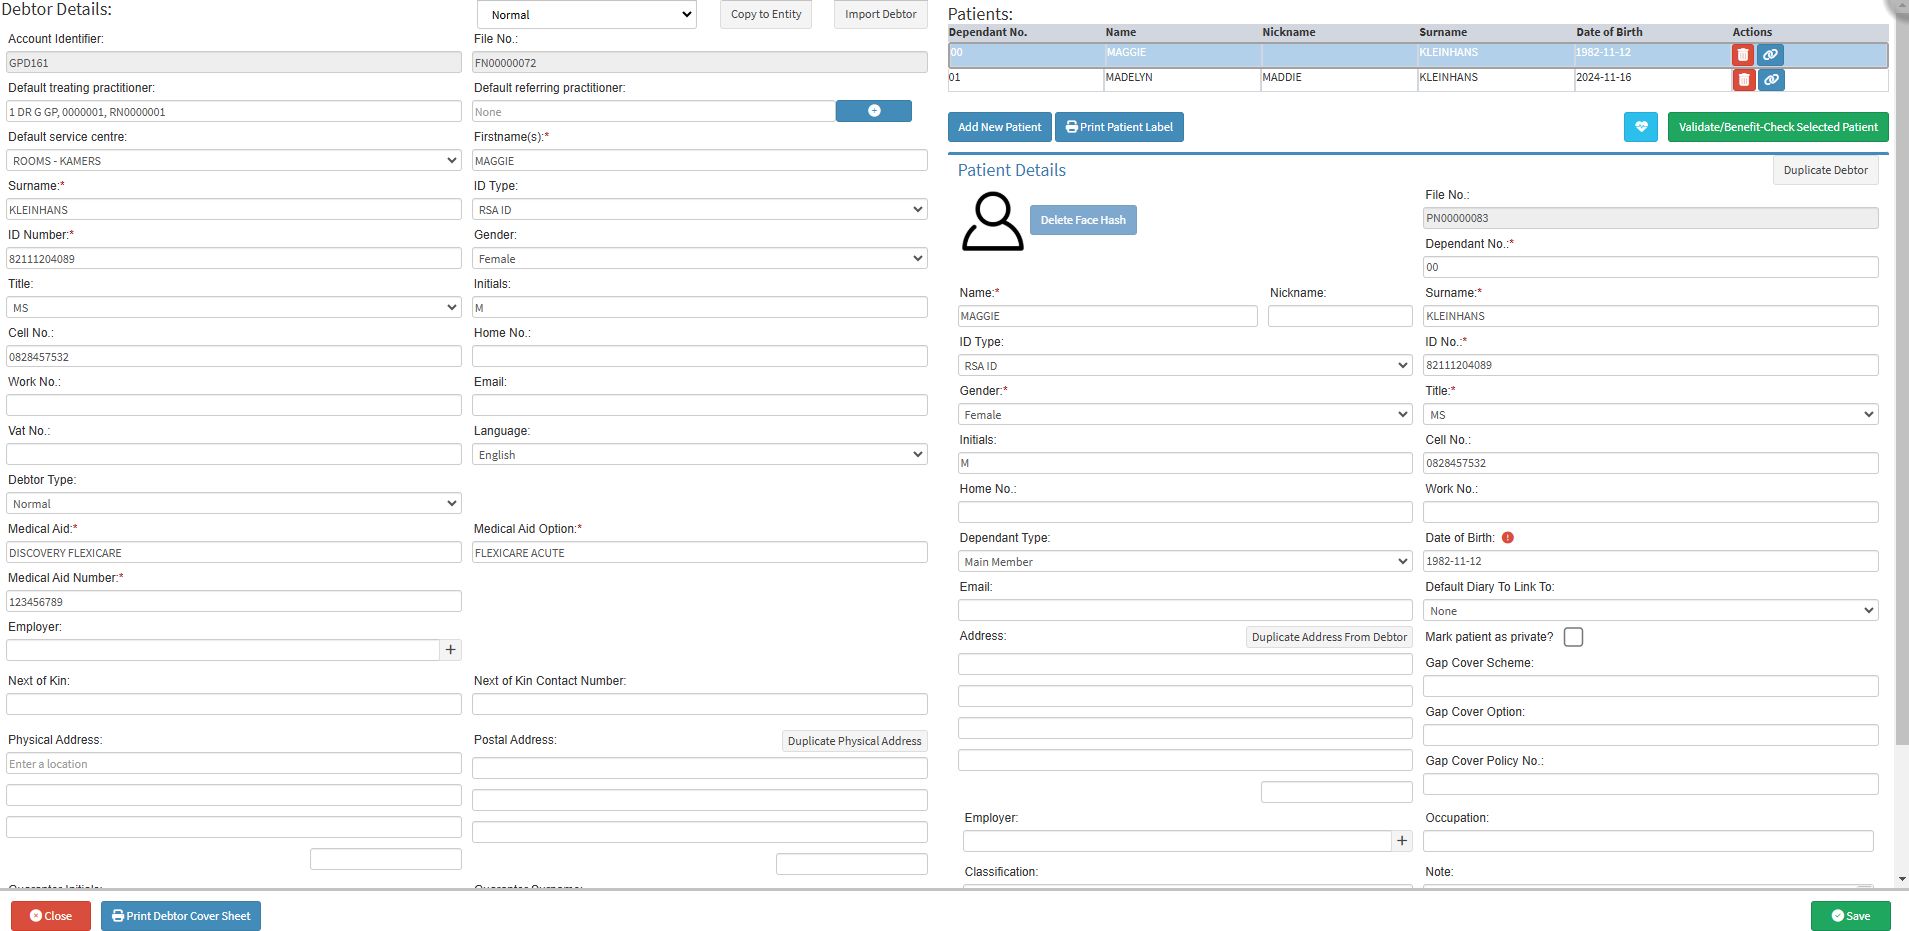Viewport: 1909px width, 931px height.
Task: Expand the Language dropdown showing English
Action: click(x=700, y=454)
